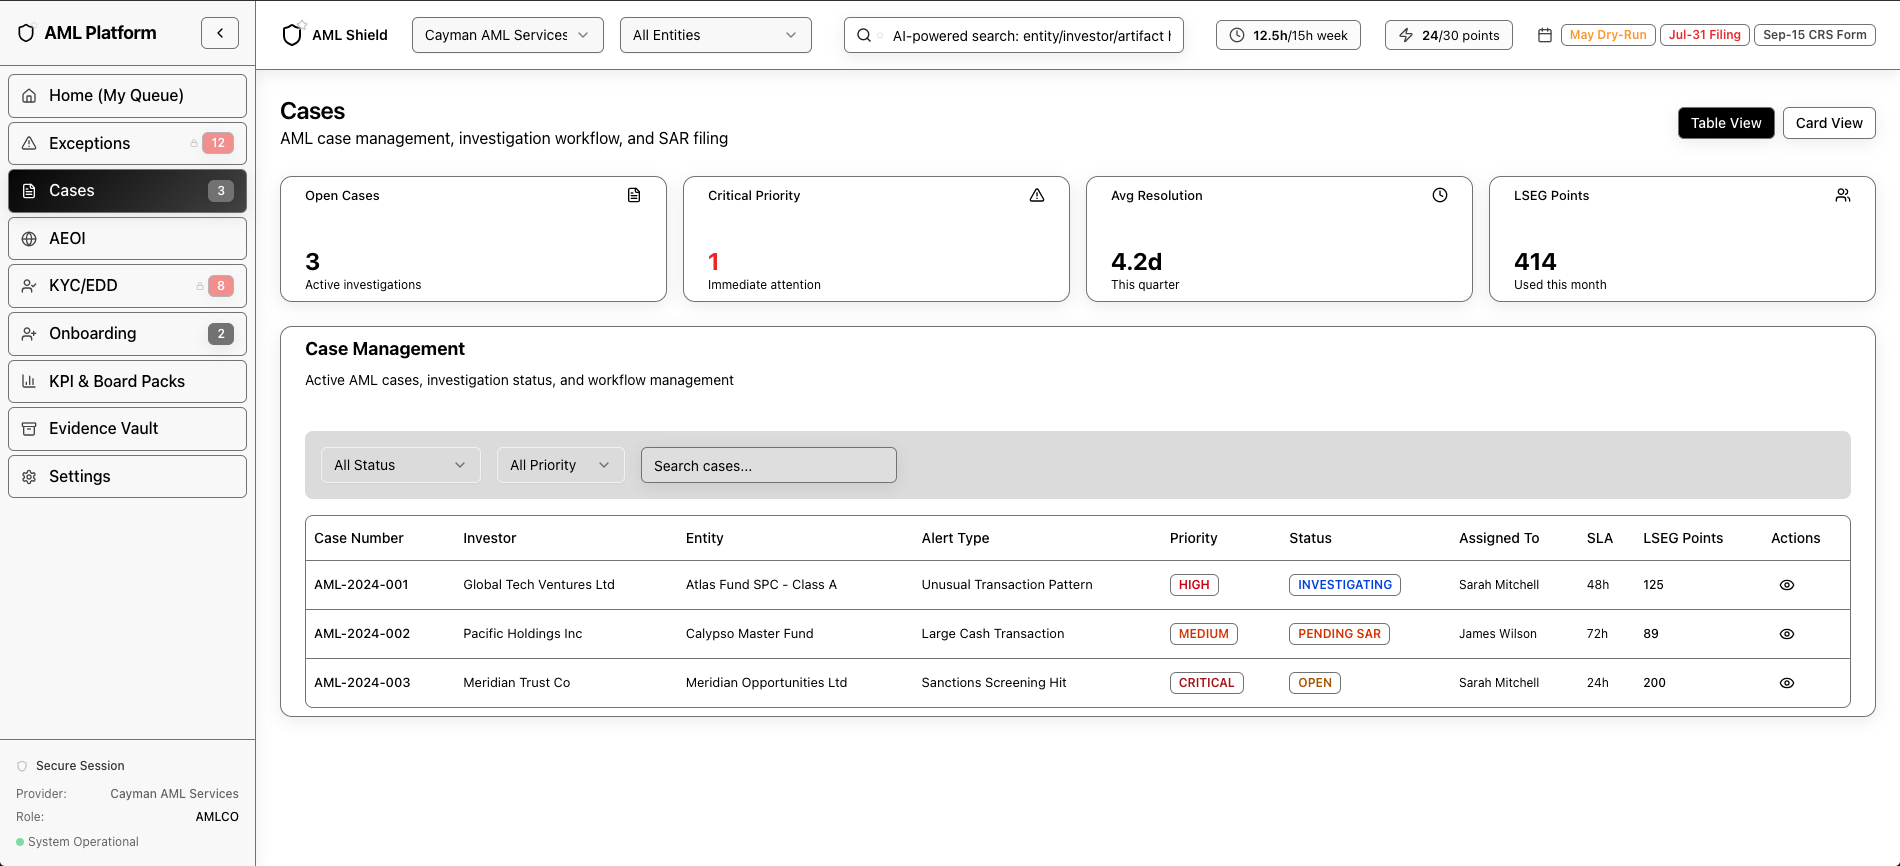Screen dimensions: 1900x866
Task: View case AML-2024-002 with eye icon
Action: 1787,634
